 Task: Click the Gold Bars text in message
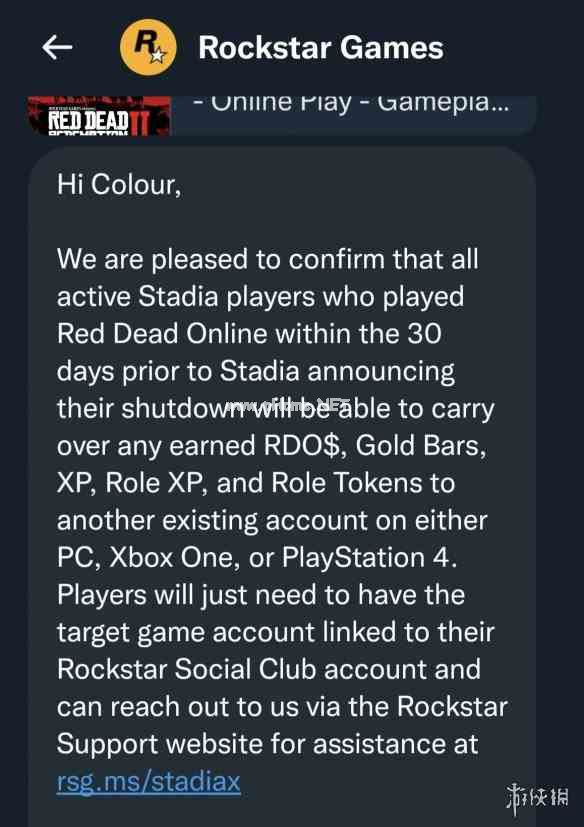click(420, 446)
